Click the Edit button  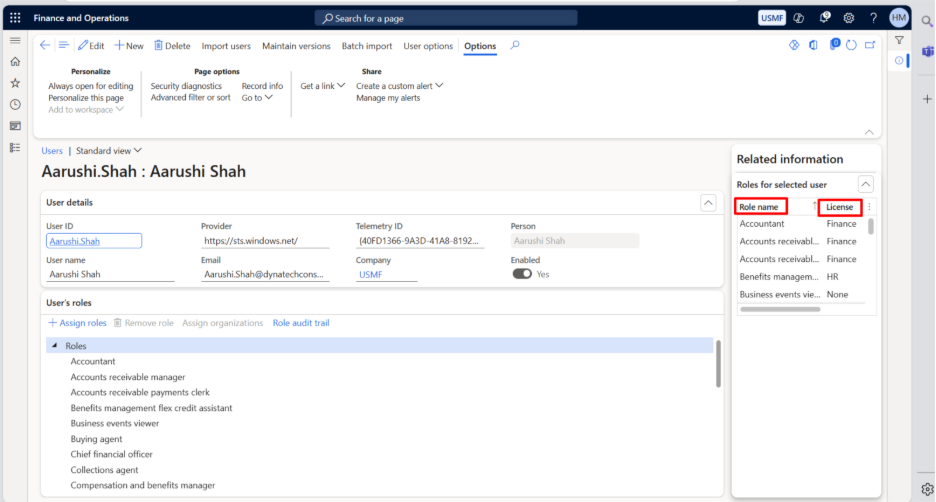(91, 45)
